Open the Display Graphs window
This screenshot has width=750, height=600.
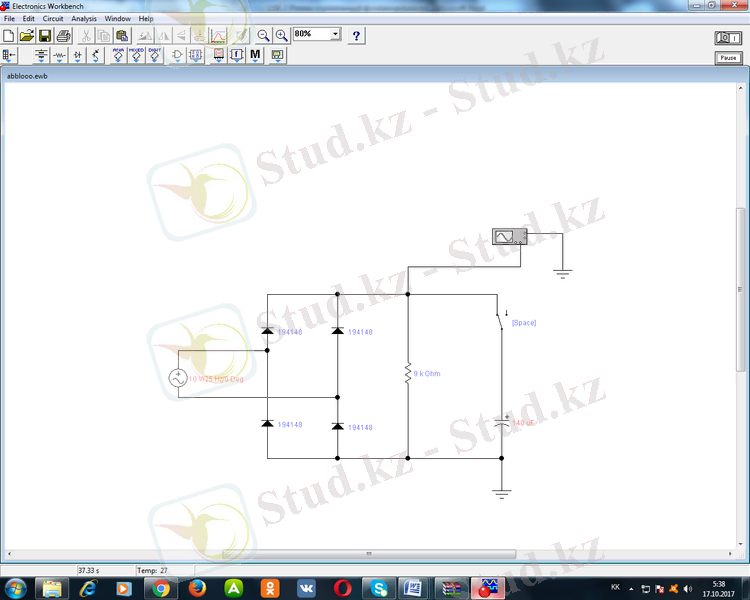point(218,36)
